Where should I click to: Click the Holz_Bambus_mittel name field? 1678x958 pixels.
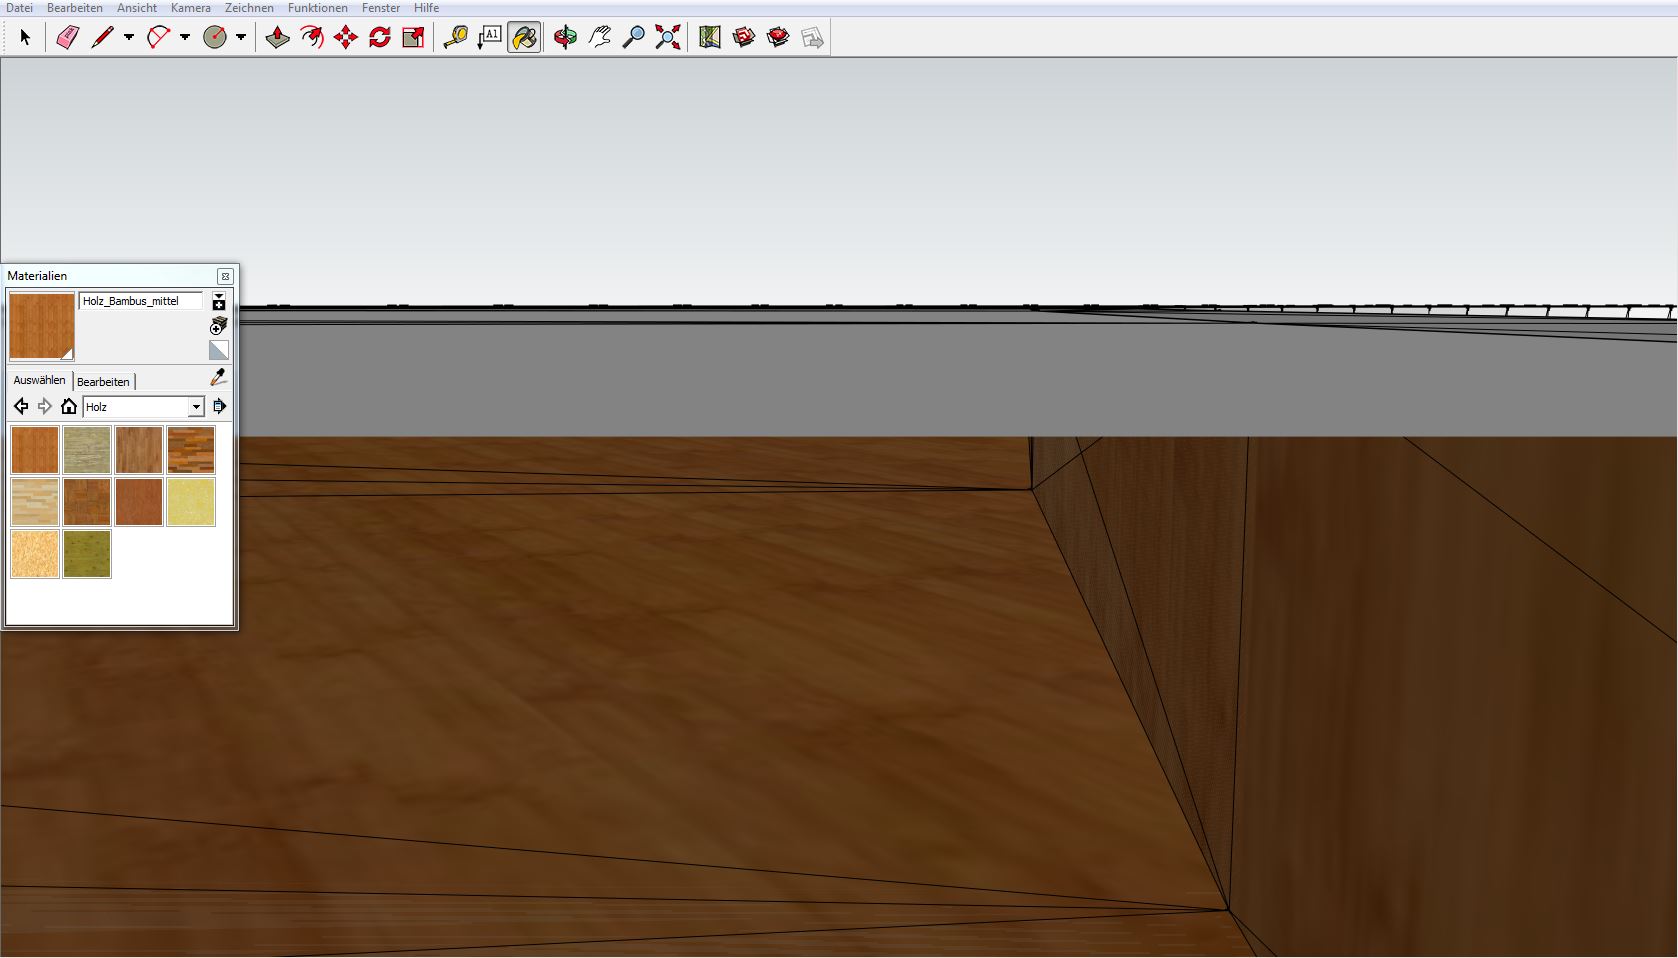tap(140, 301)
